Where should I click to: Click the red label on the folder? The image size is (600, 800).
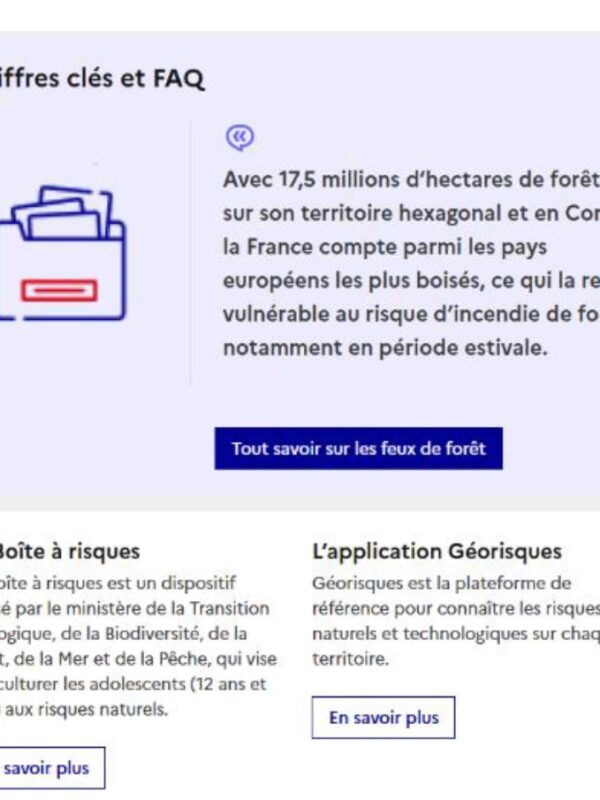[59, 291]
